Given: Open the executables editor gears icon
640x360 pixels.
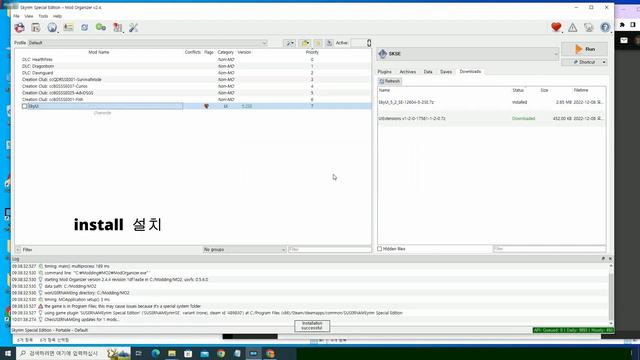Looking at the screenshot, I should click(x=101, y=27).
